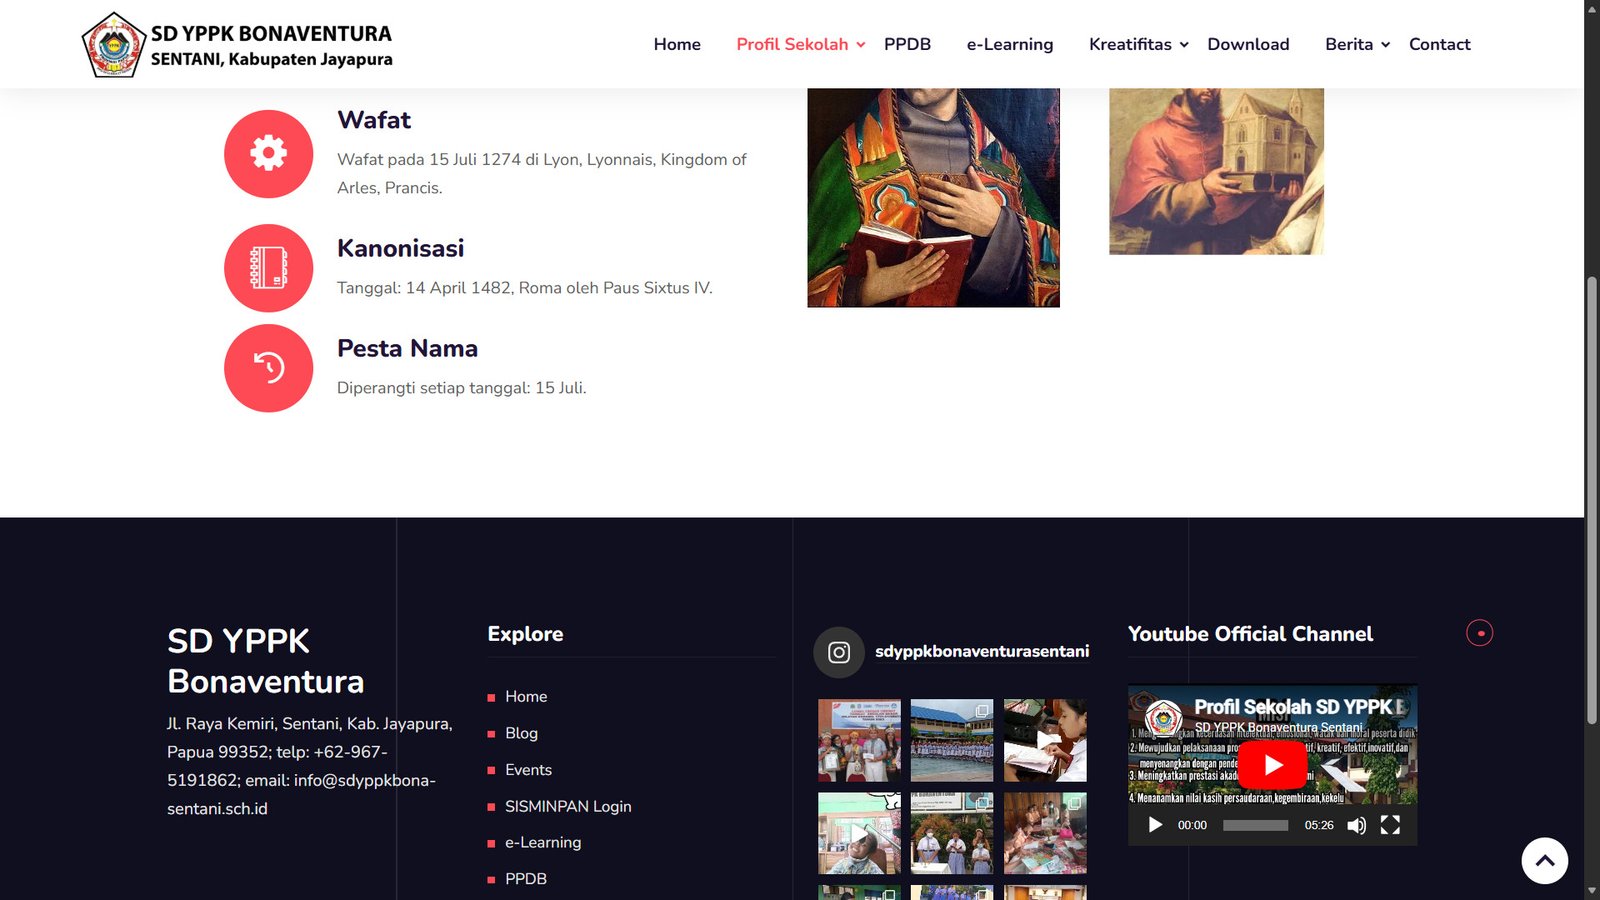Screen dimensions: 1600x900
Task: Click the Kanonisasi heading
Action: click(x=400, y=248)
